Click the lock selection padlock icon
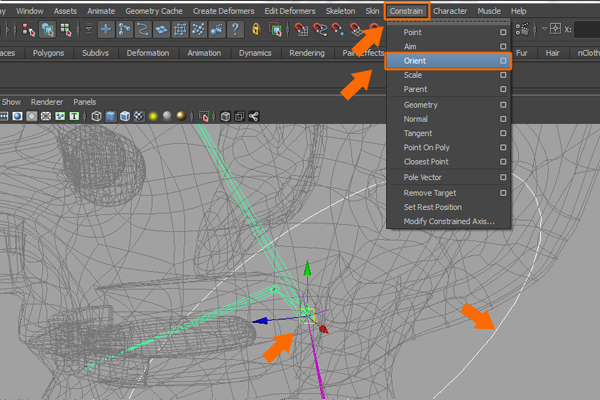The width and height of the screenshot is (600, 400). coord(256,29)
